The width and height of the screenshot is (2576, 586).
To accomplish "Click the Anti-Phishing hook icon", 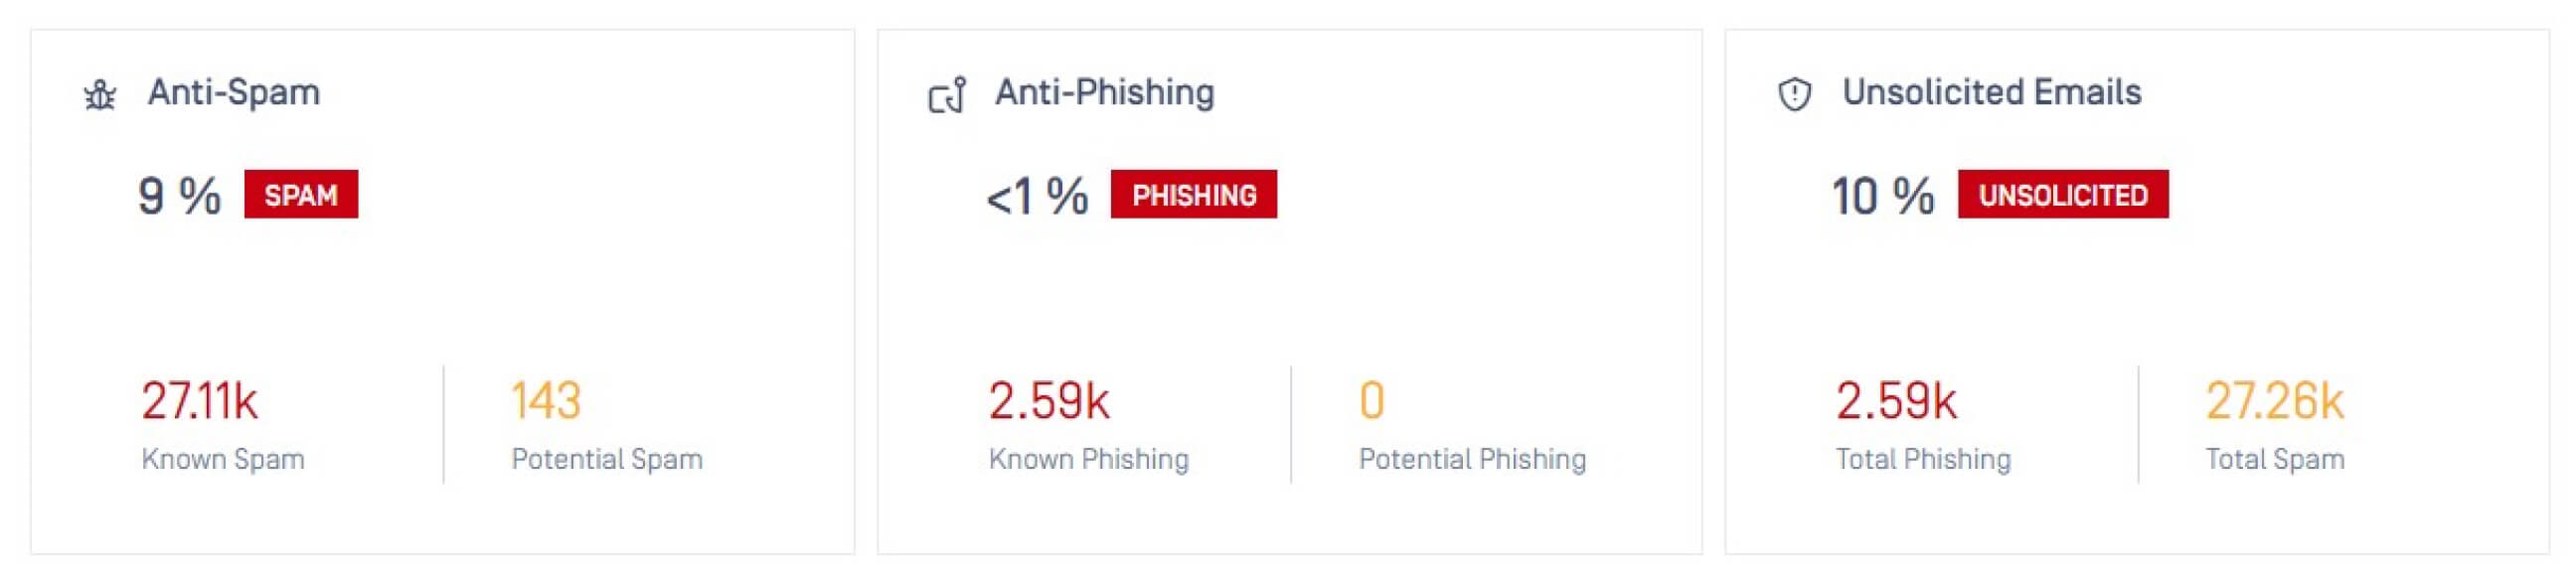I will click(947, 95).
